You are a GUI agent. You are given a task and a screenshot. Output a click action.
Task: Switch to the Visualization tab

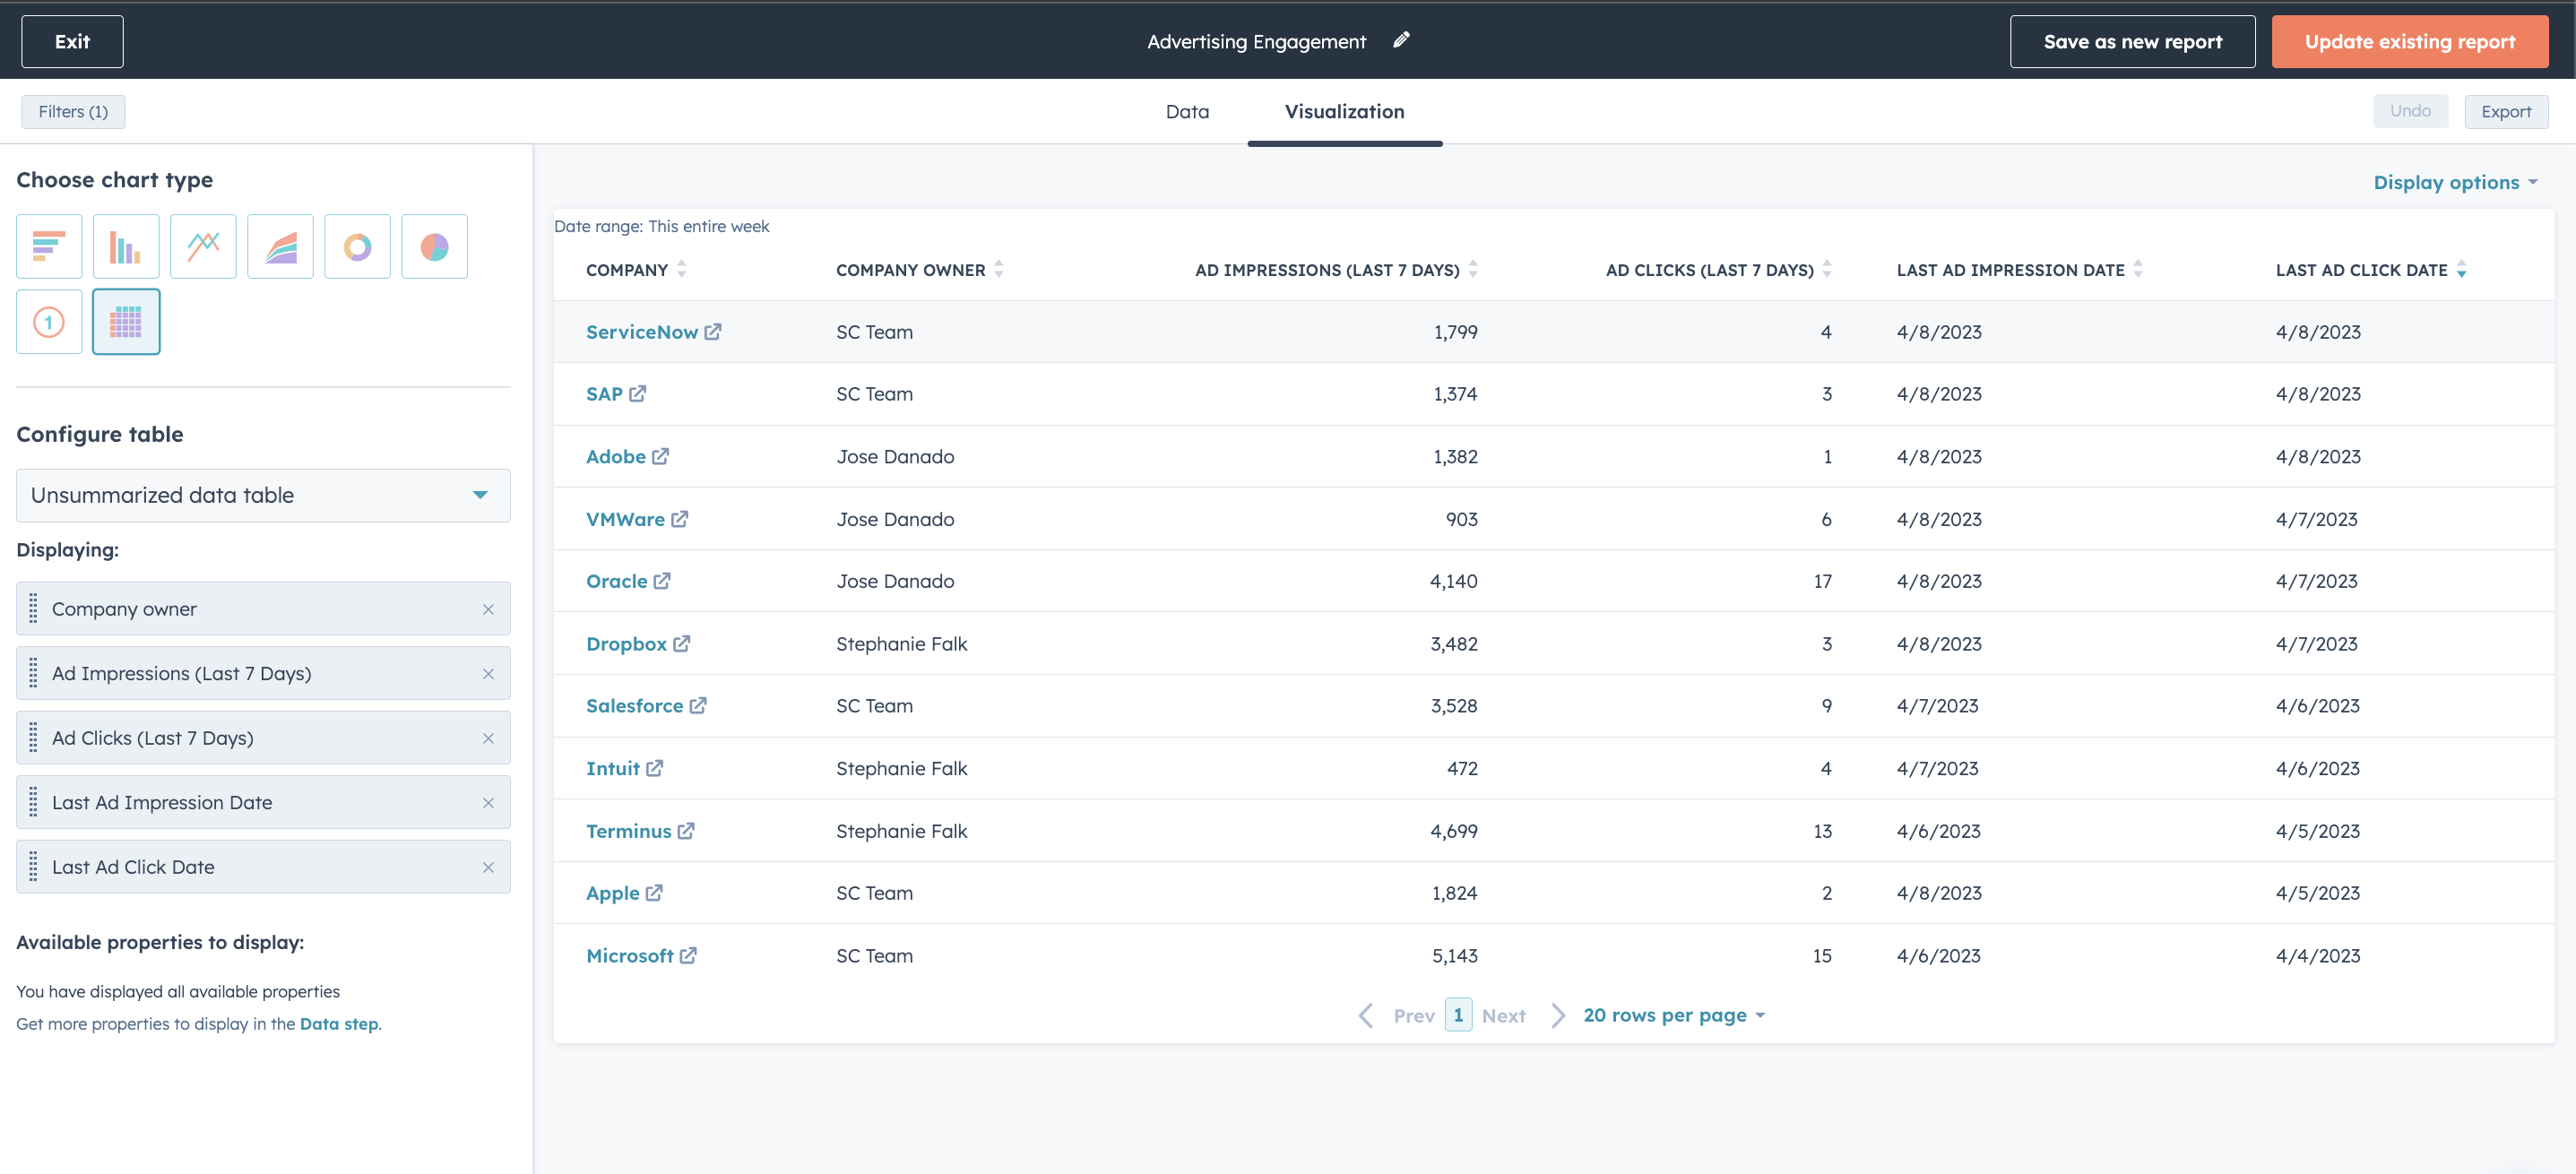(x=1344, y=111)
